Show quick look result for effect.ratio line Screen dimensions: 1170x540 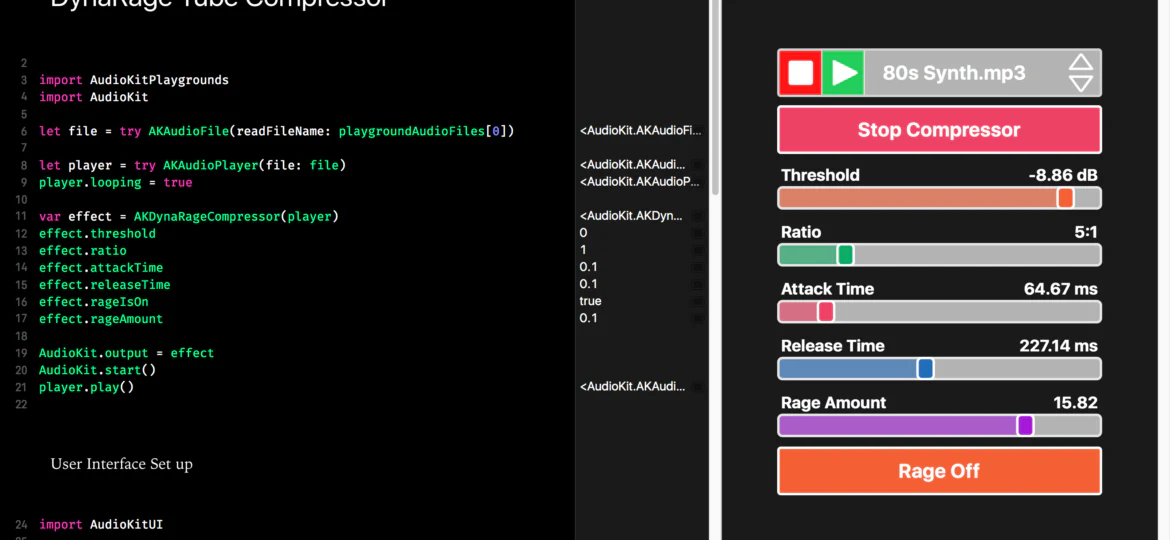(698, 250)
